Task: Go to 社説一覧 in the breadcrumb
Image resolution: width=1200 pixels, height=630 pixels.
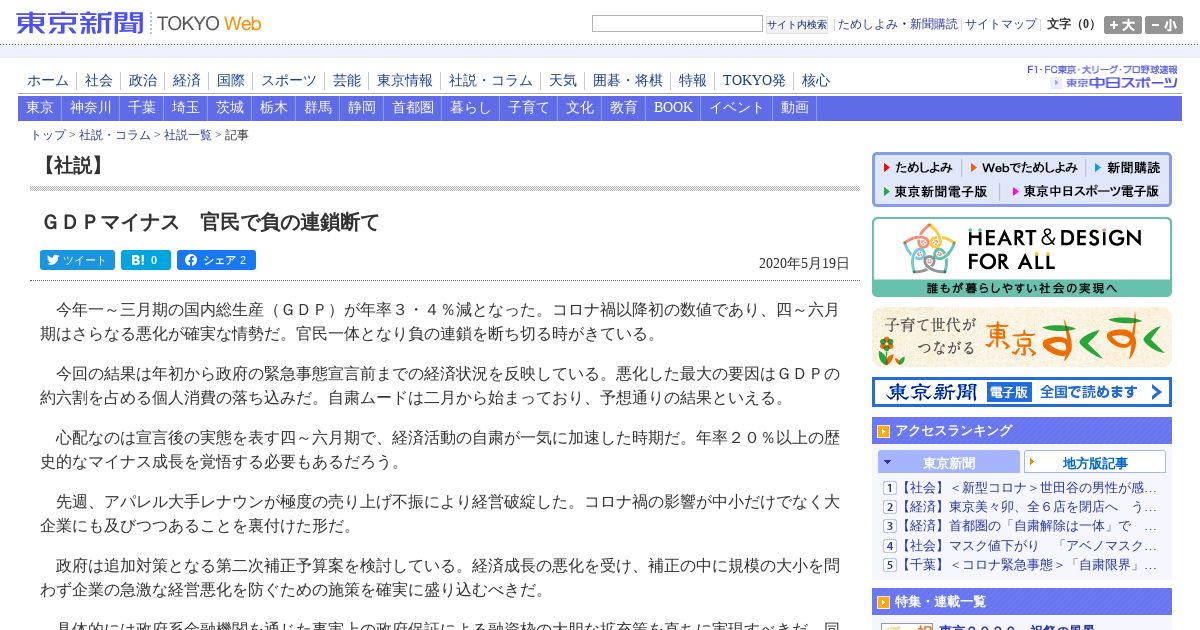Action: tap(188, 135)
